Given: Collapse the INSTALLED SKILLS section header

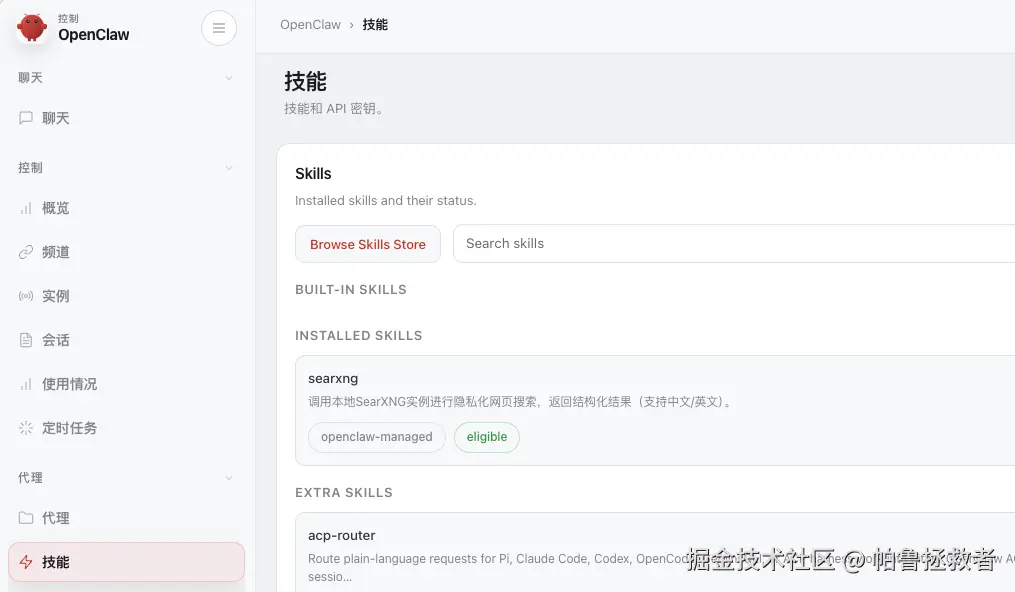Looking at the screenshot, I should tap(359, 335).
